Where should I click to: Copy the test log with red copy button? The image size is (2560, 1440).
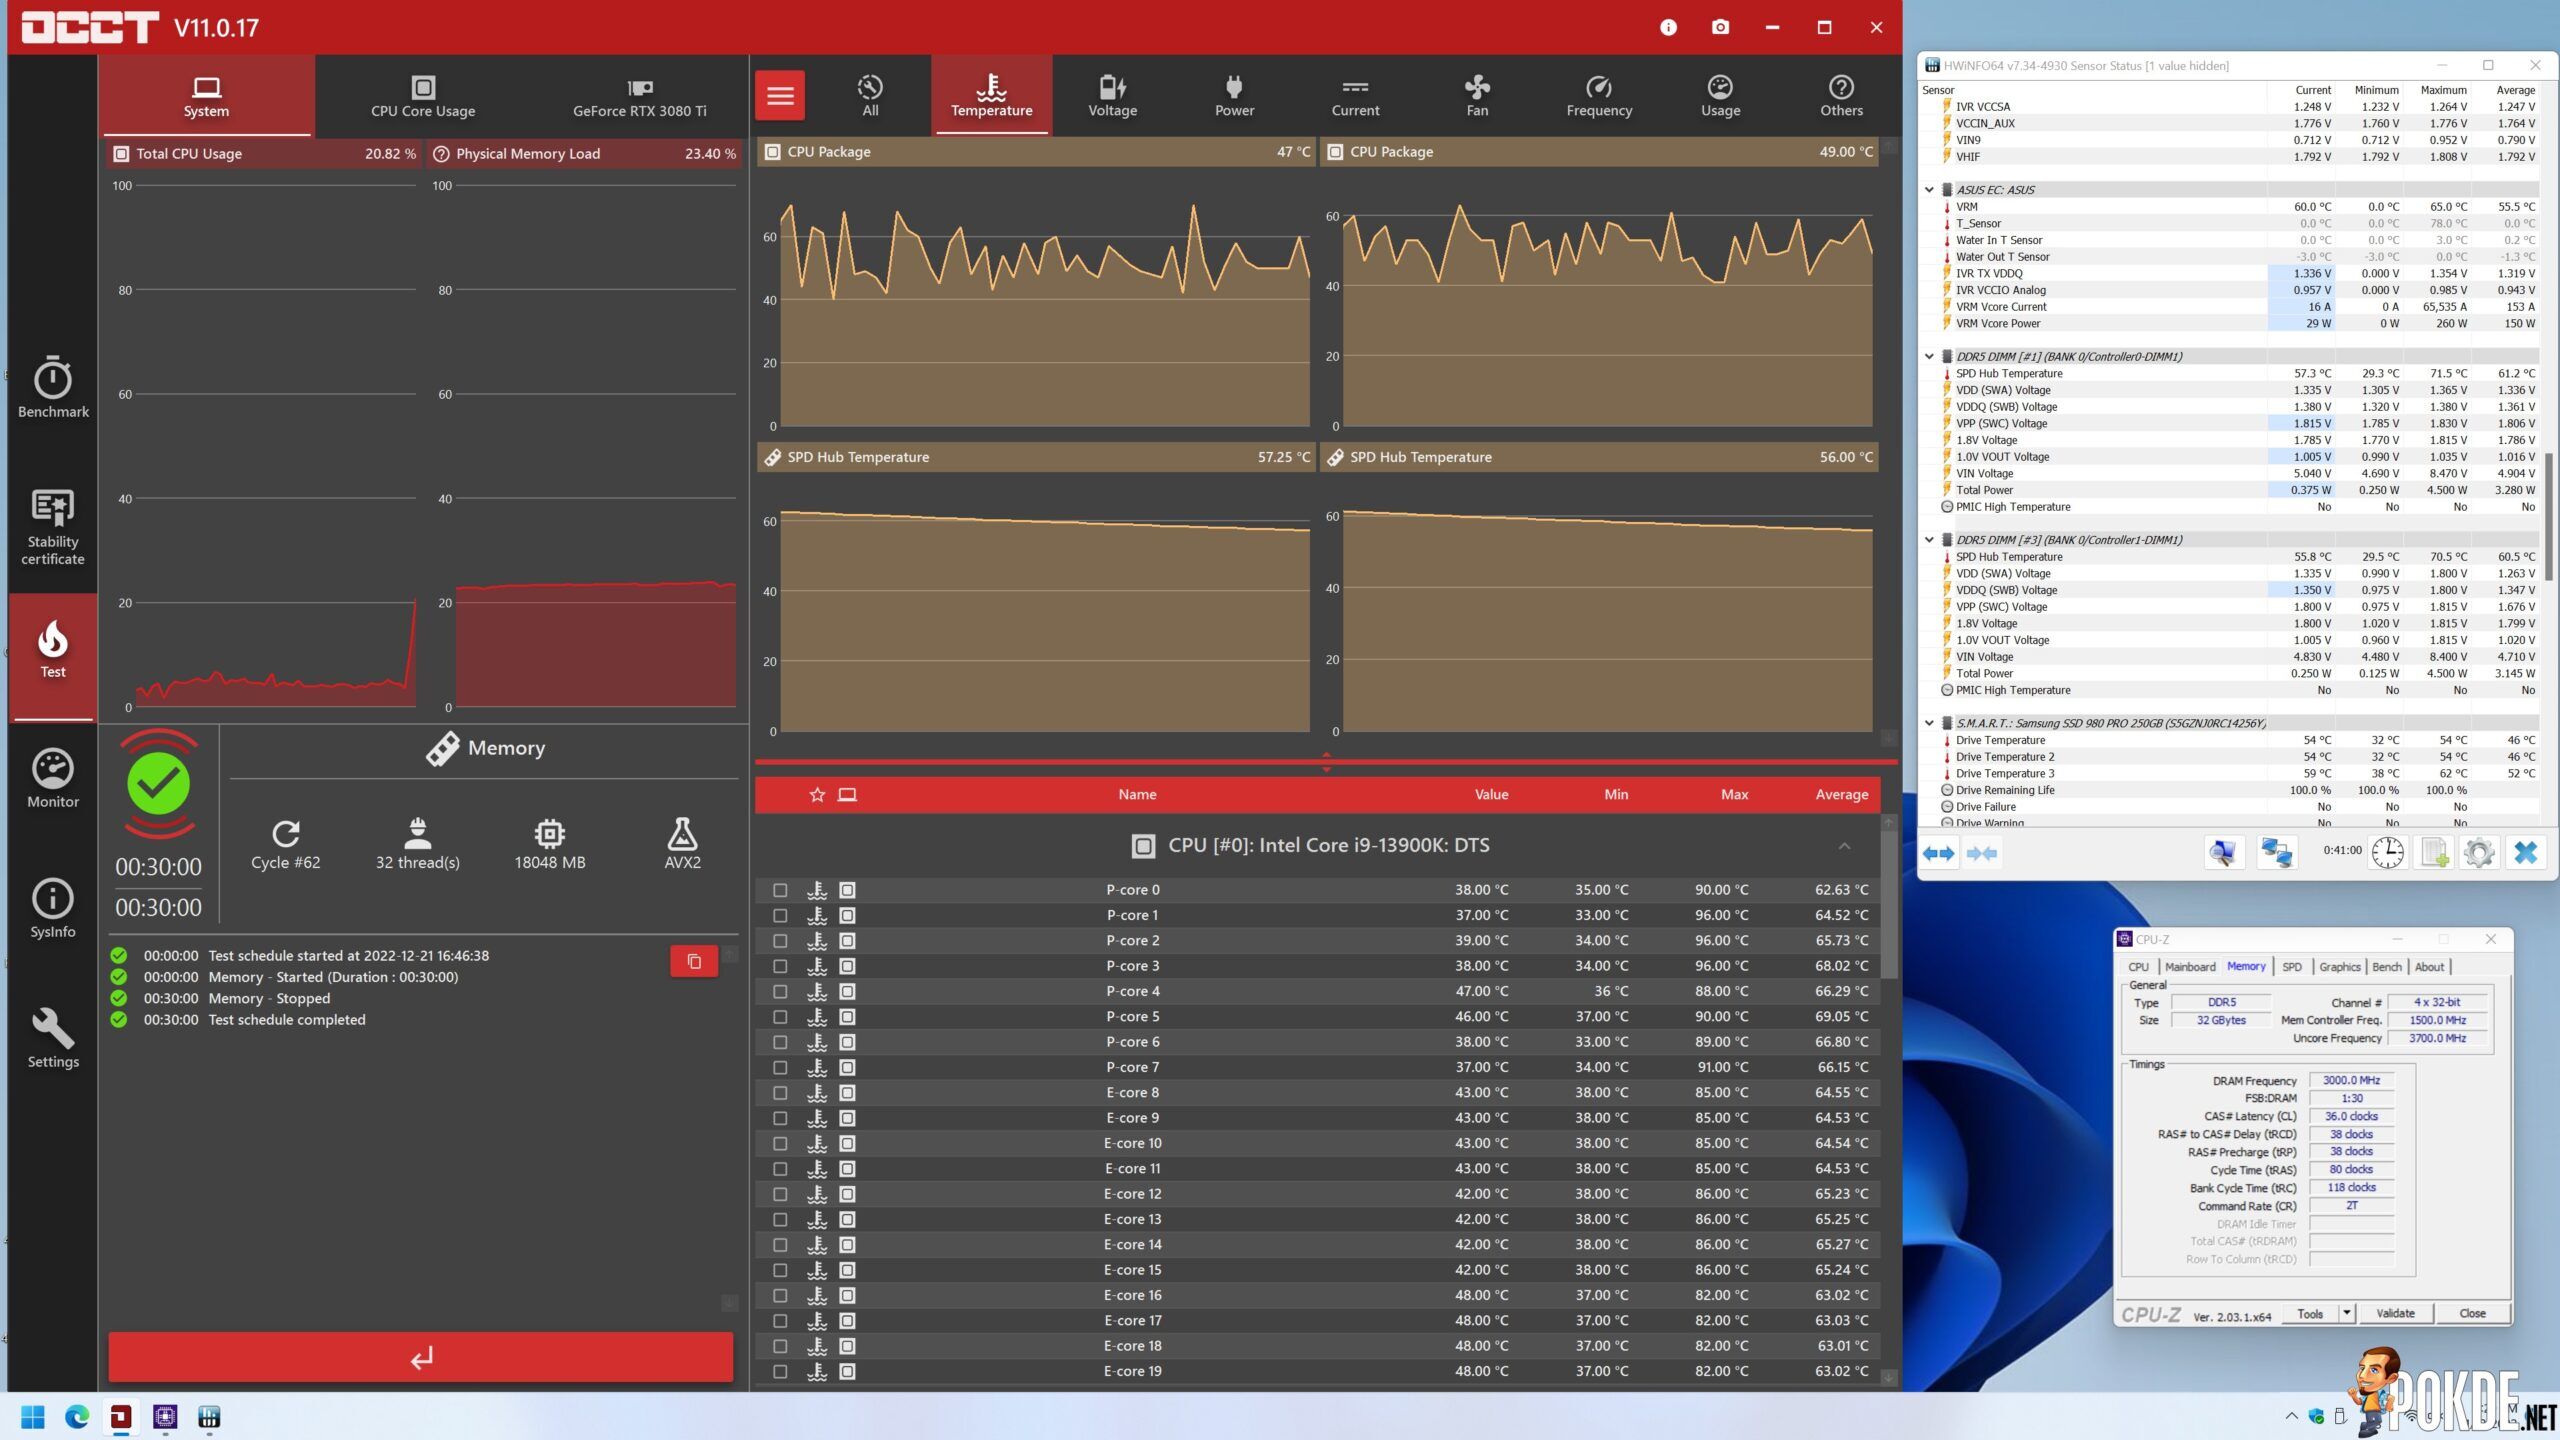(694, 962)
